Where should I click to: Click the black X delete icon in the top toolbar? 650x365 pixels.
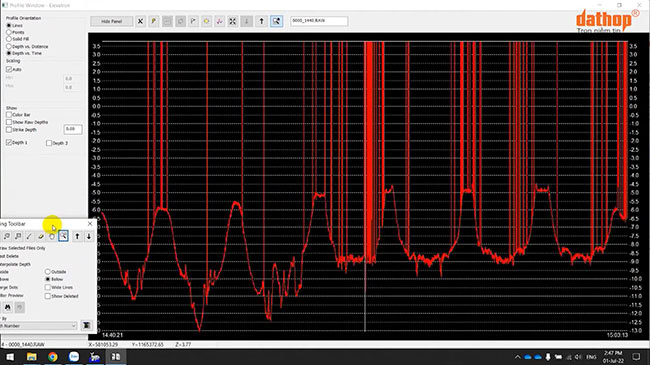click(x=141, y=21)
